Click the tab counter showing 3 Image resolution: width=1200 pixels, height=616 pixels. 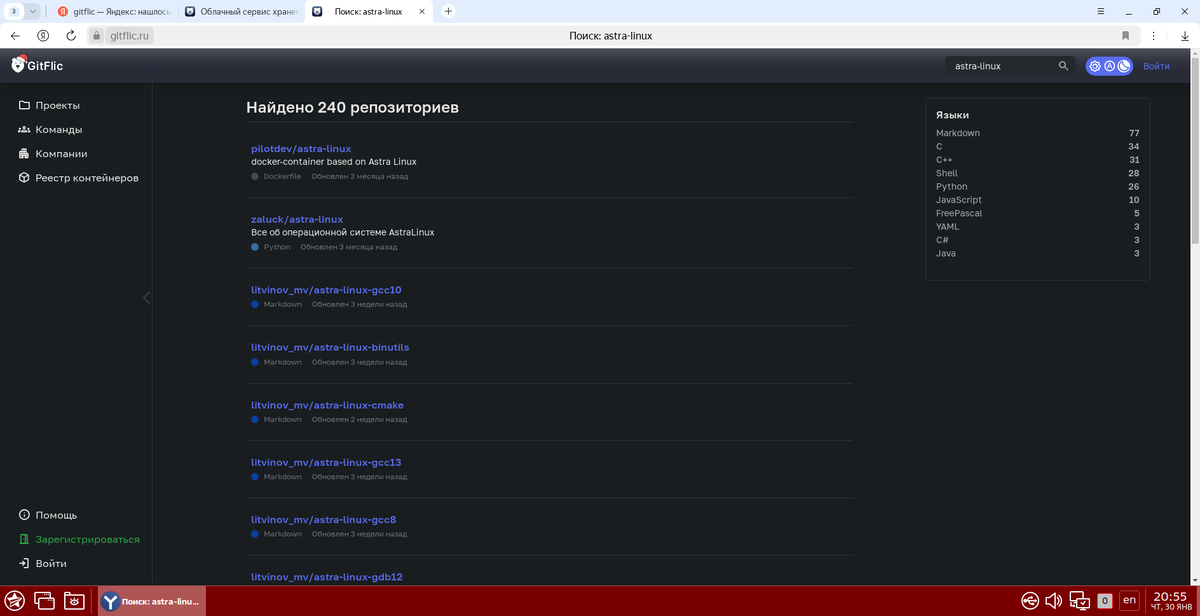pyautogui.click(x=14, y=11)
